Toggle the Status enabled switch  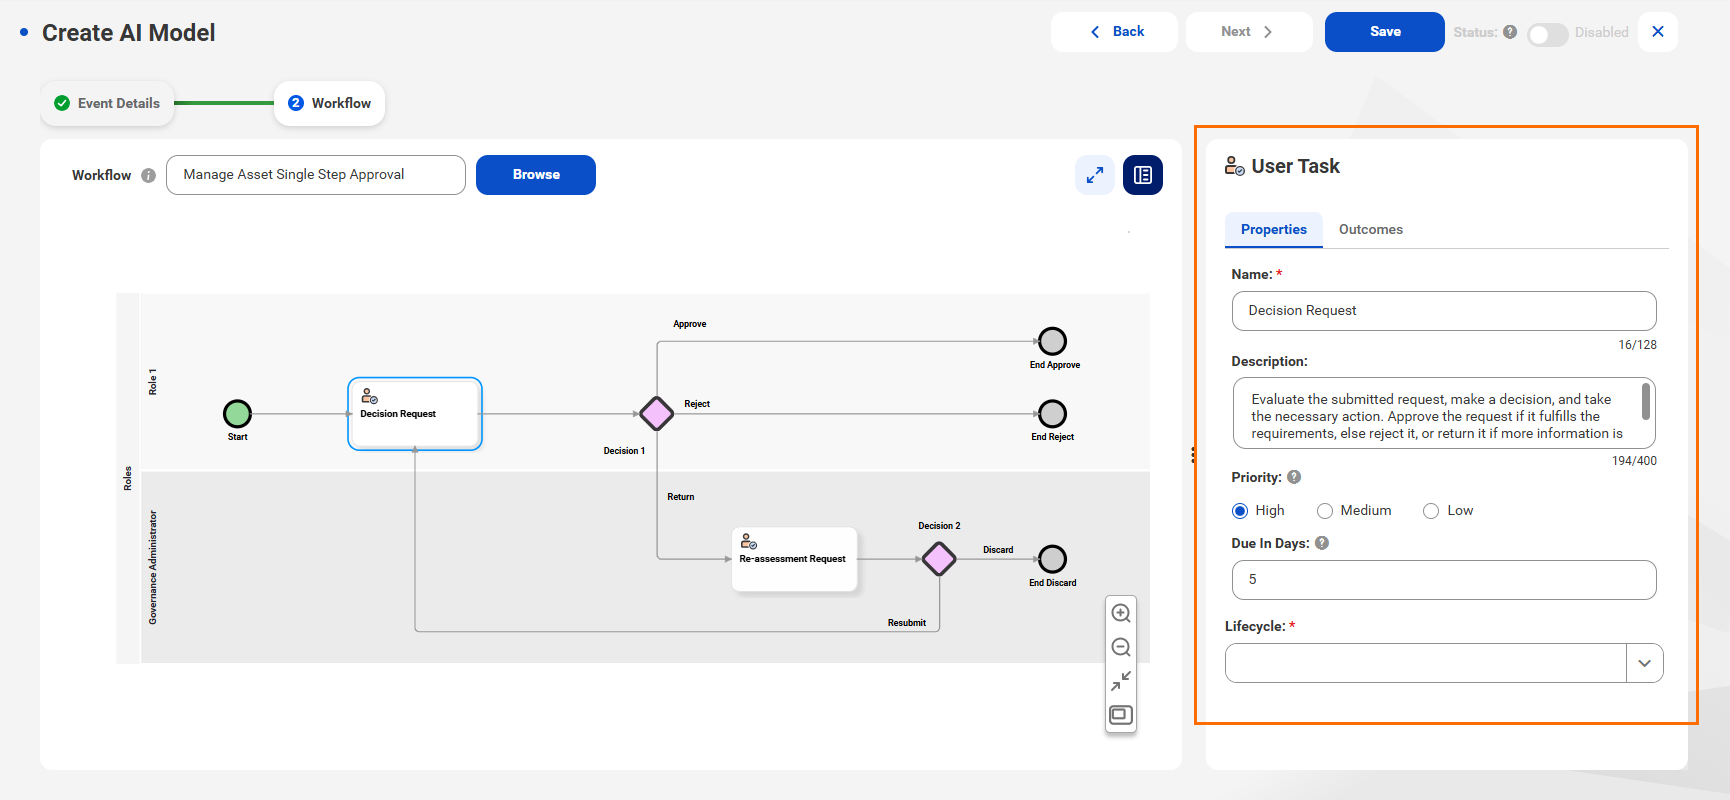coord(1547,34)
